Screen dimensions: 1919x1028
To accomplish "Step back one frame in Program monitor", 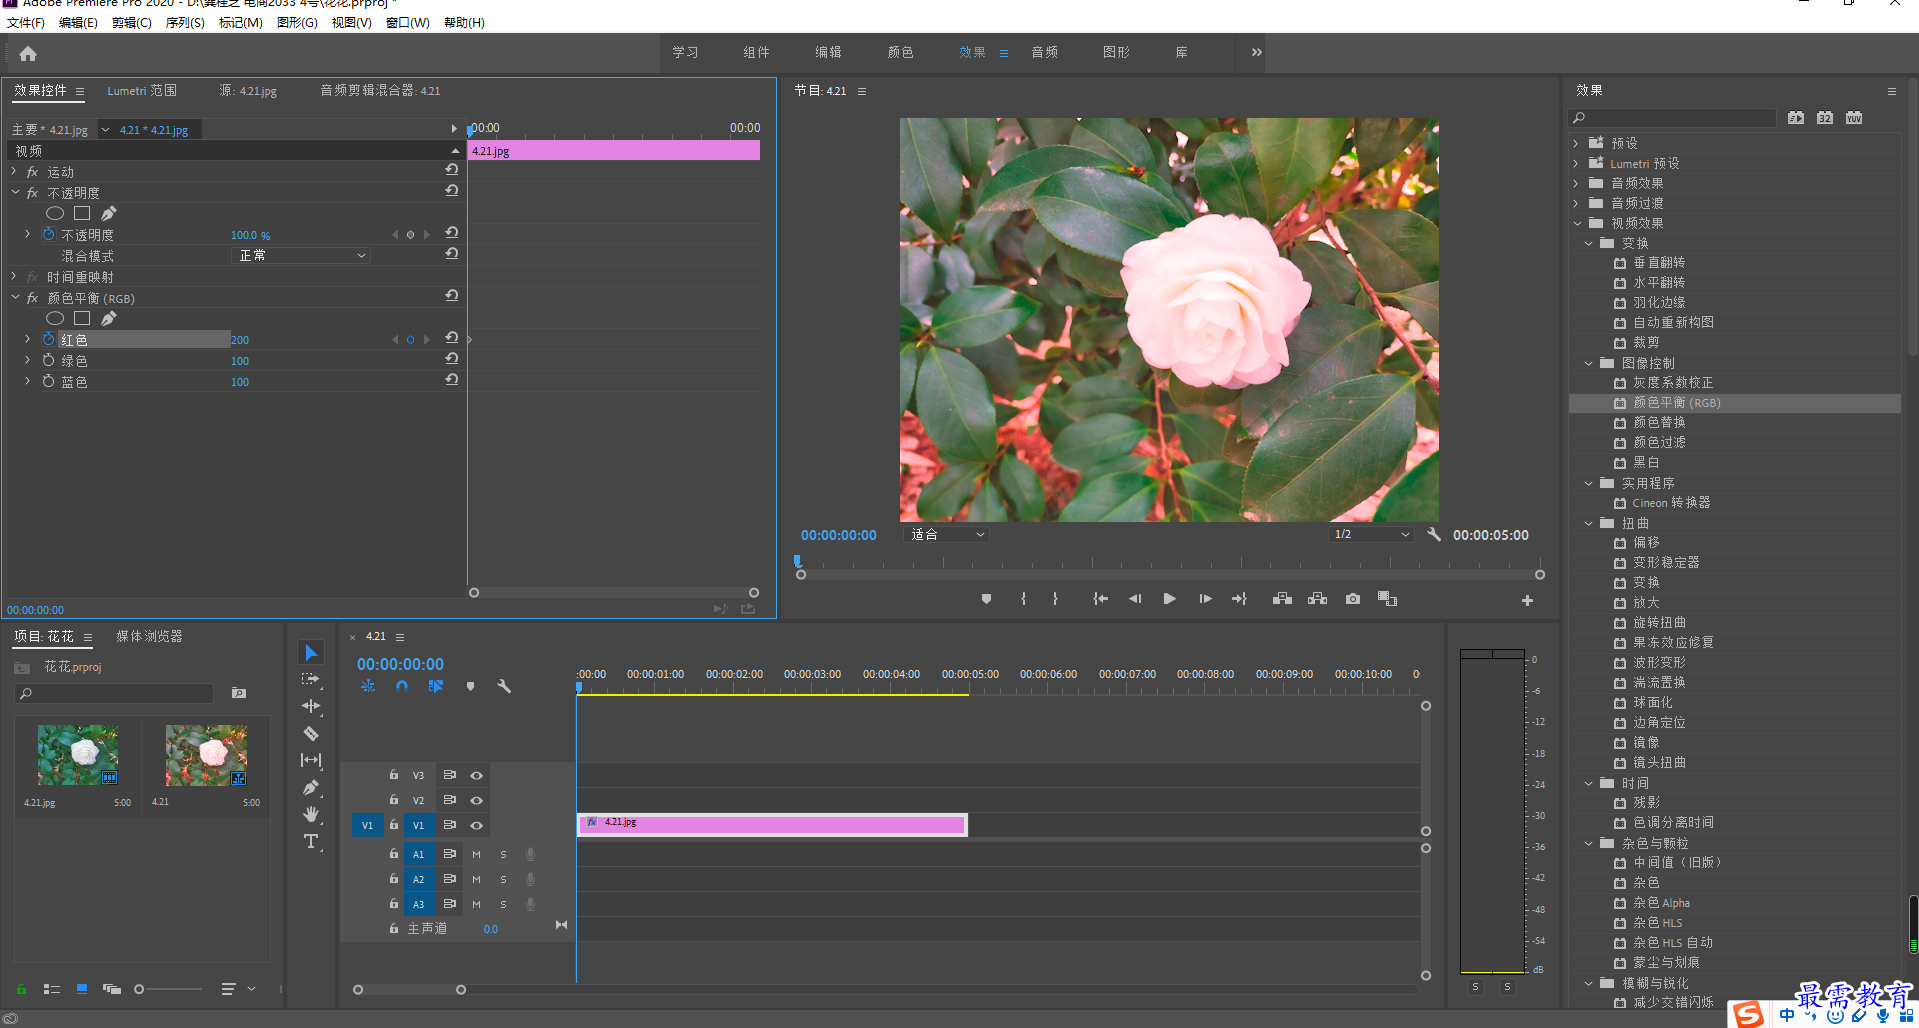I will [x=1135, y=599].
